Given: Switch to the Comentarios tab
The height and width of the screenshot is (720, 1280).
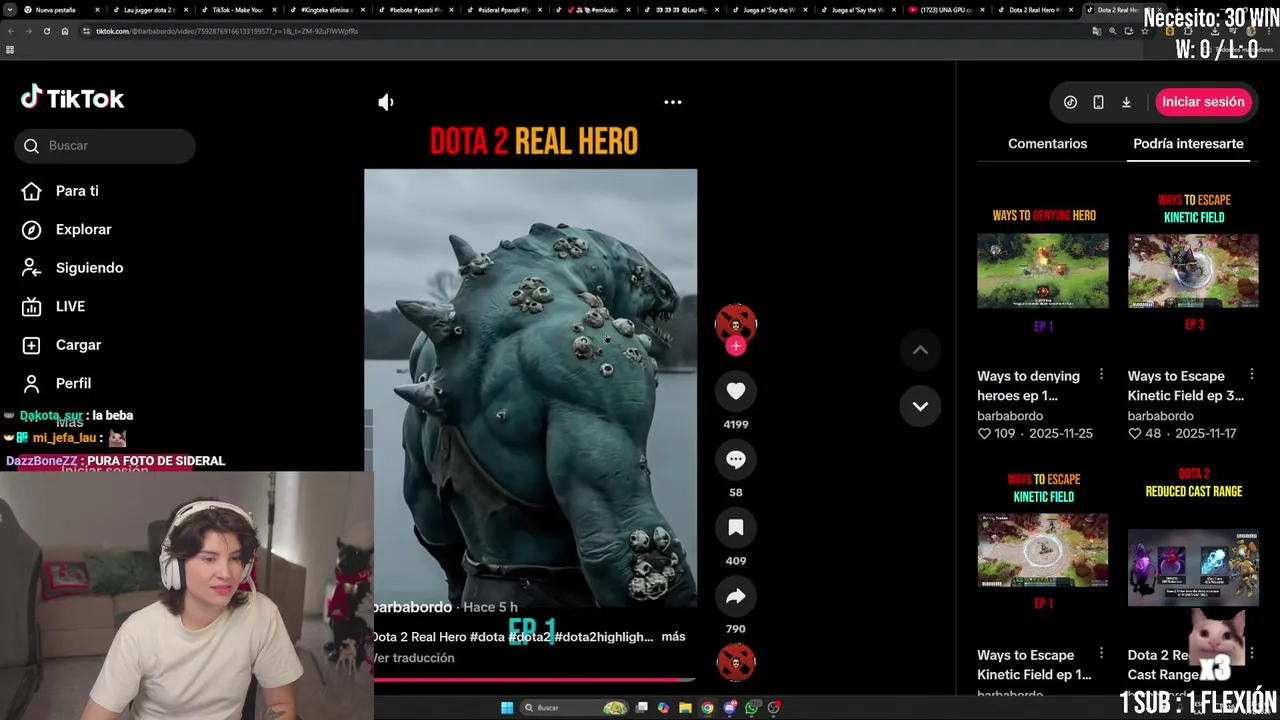Looking at the screenshot, I should tap(1047, 144).
